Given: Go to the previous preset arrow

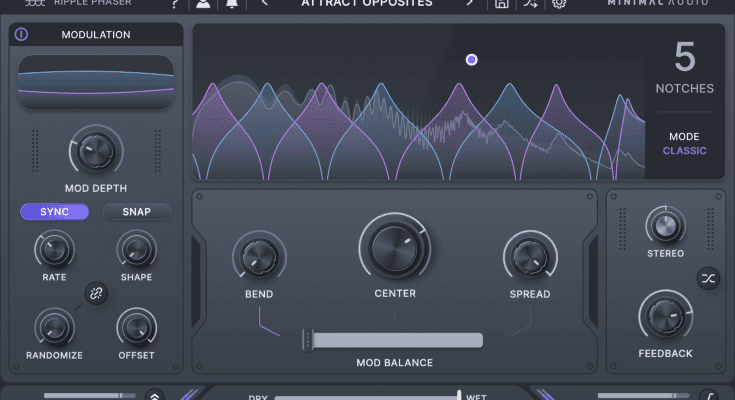Looking at the screenshot, I should coord(264,4).
